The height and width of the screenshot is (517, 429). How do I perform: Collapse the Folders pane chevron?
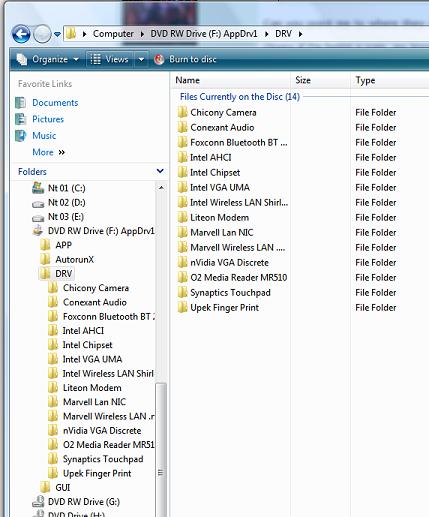[x=160, y=171]
